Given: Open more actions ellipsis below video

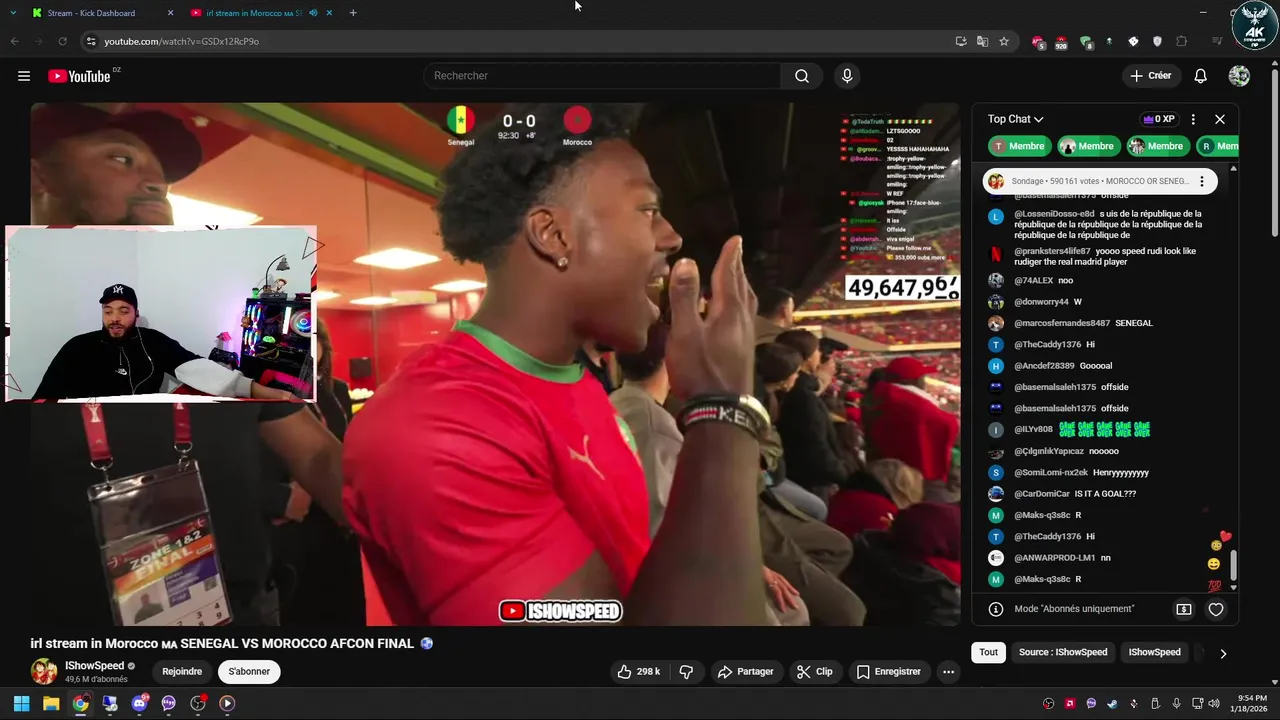Looking at the screenshot, I should [948, 672].
